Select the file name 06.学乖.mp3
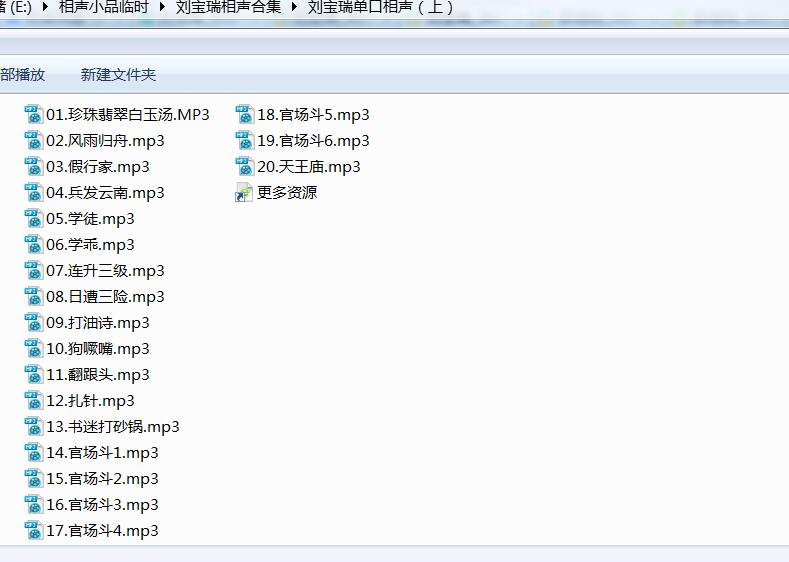 (90, 245)
